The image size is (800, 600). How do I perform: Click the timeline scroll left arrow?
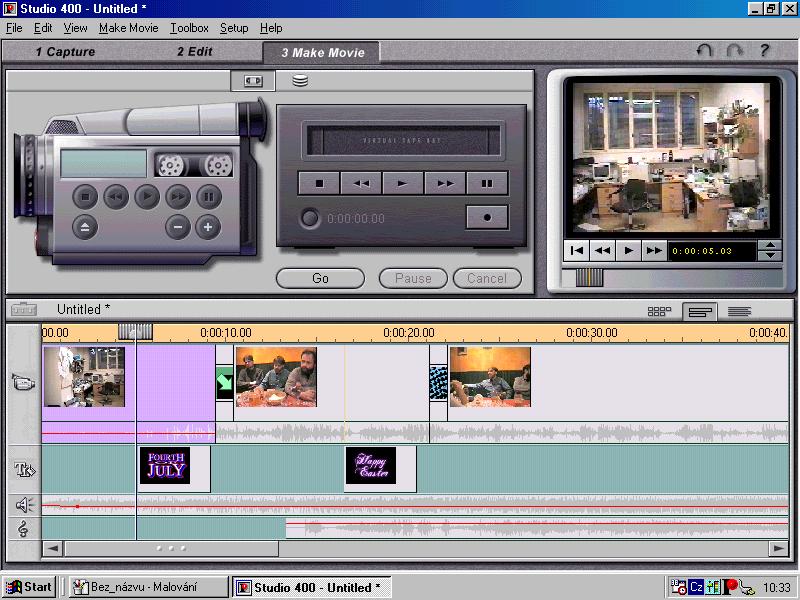tap(53, 549)
